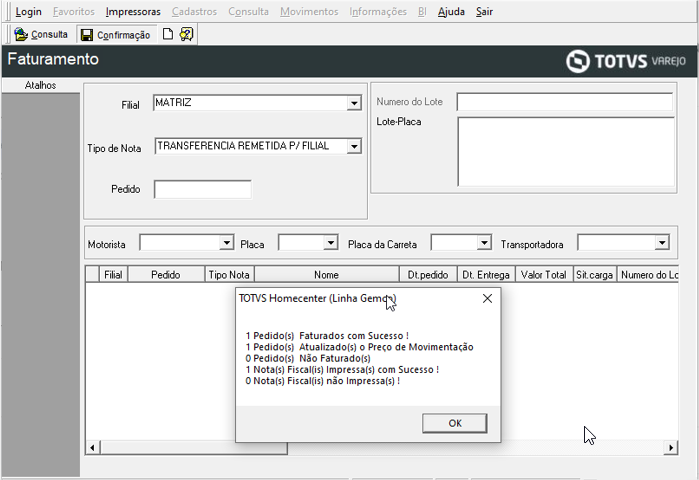Click the Valor Total column header
699x480 pixels.
pyautogui.click(x=544, y=275)
